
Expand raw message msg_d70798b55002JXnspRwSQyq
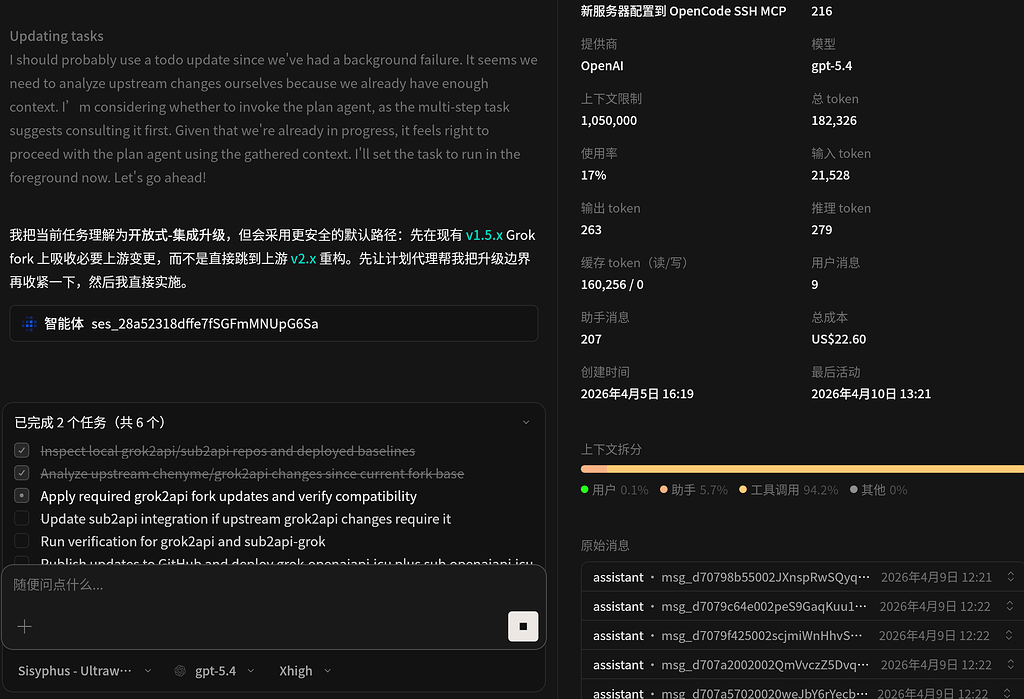pos(802,577)
